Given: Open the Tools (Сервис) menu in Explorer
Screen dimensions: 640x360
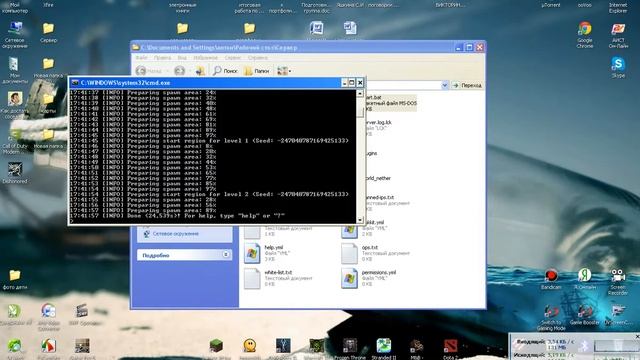Looking at the screenshot, I should pyautogui.click(x=233, y=58).
